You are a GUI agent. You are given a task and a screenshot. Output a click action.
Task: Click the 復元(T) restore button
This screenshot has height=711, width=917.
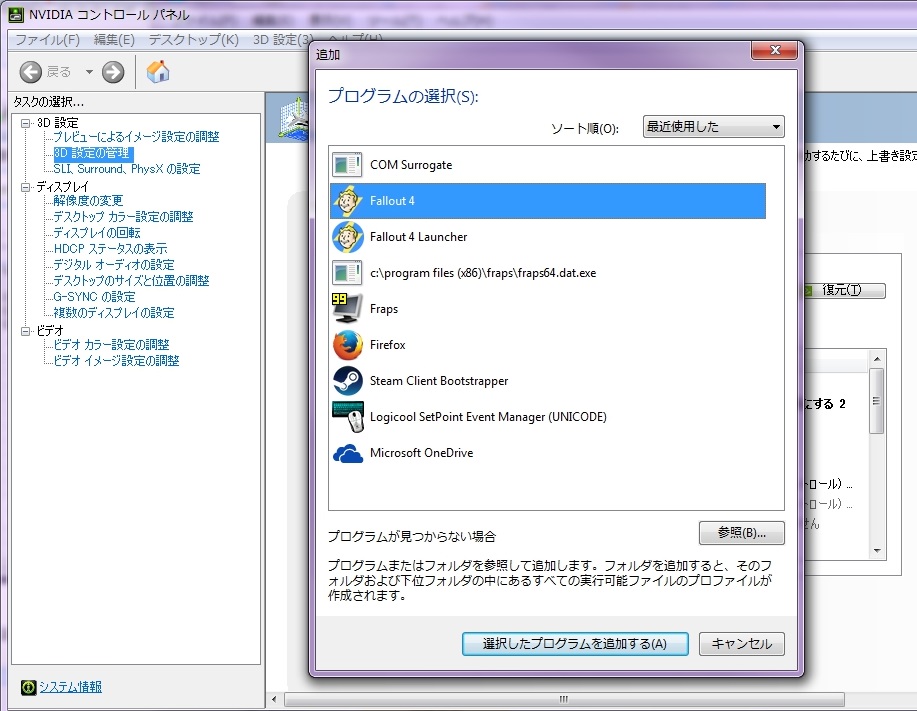(x=843, y=290)
